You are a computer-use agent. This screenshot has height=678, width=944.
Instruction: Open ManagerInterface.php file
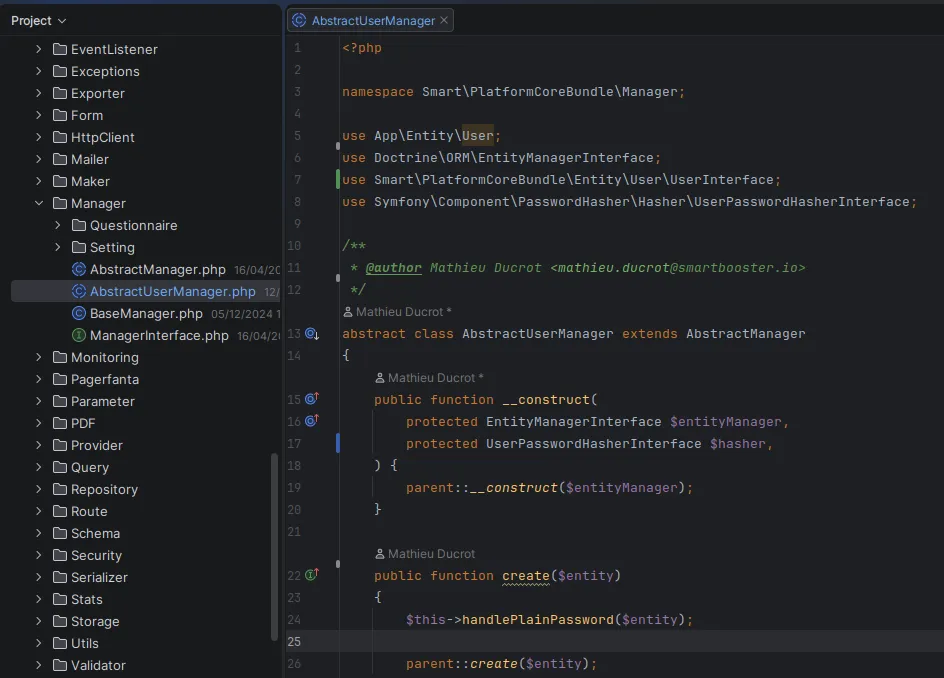click(x=159, y=335)
